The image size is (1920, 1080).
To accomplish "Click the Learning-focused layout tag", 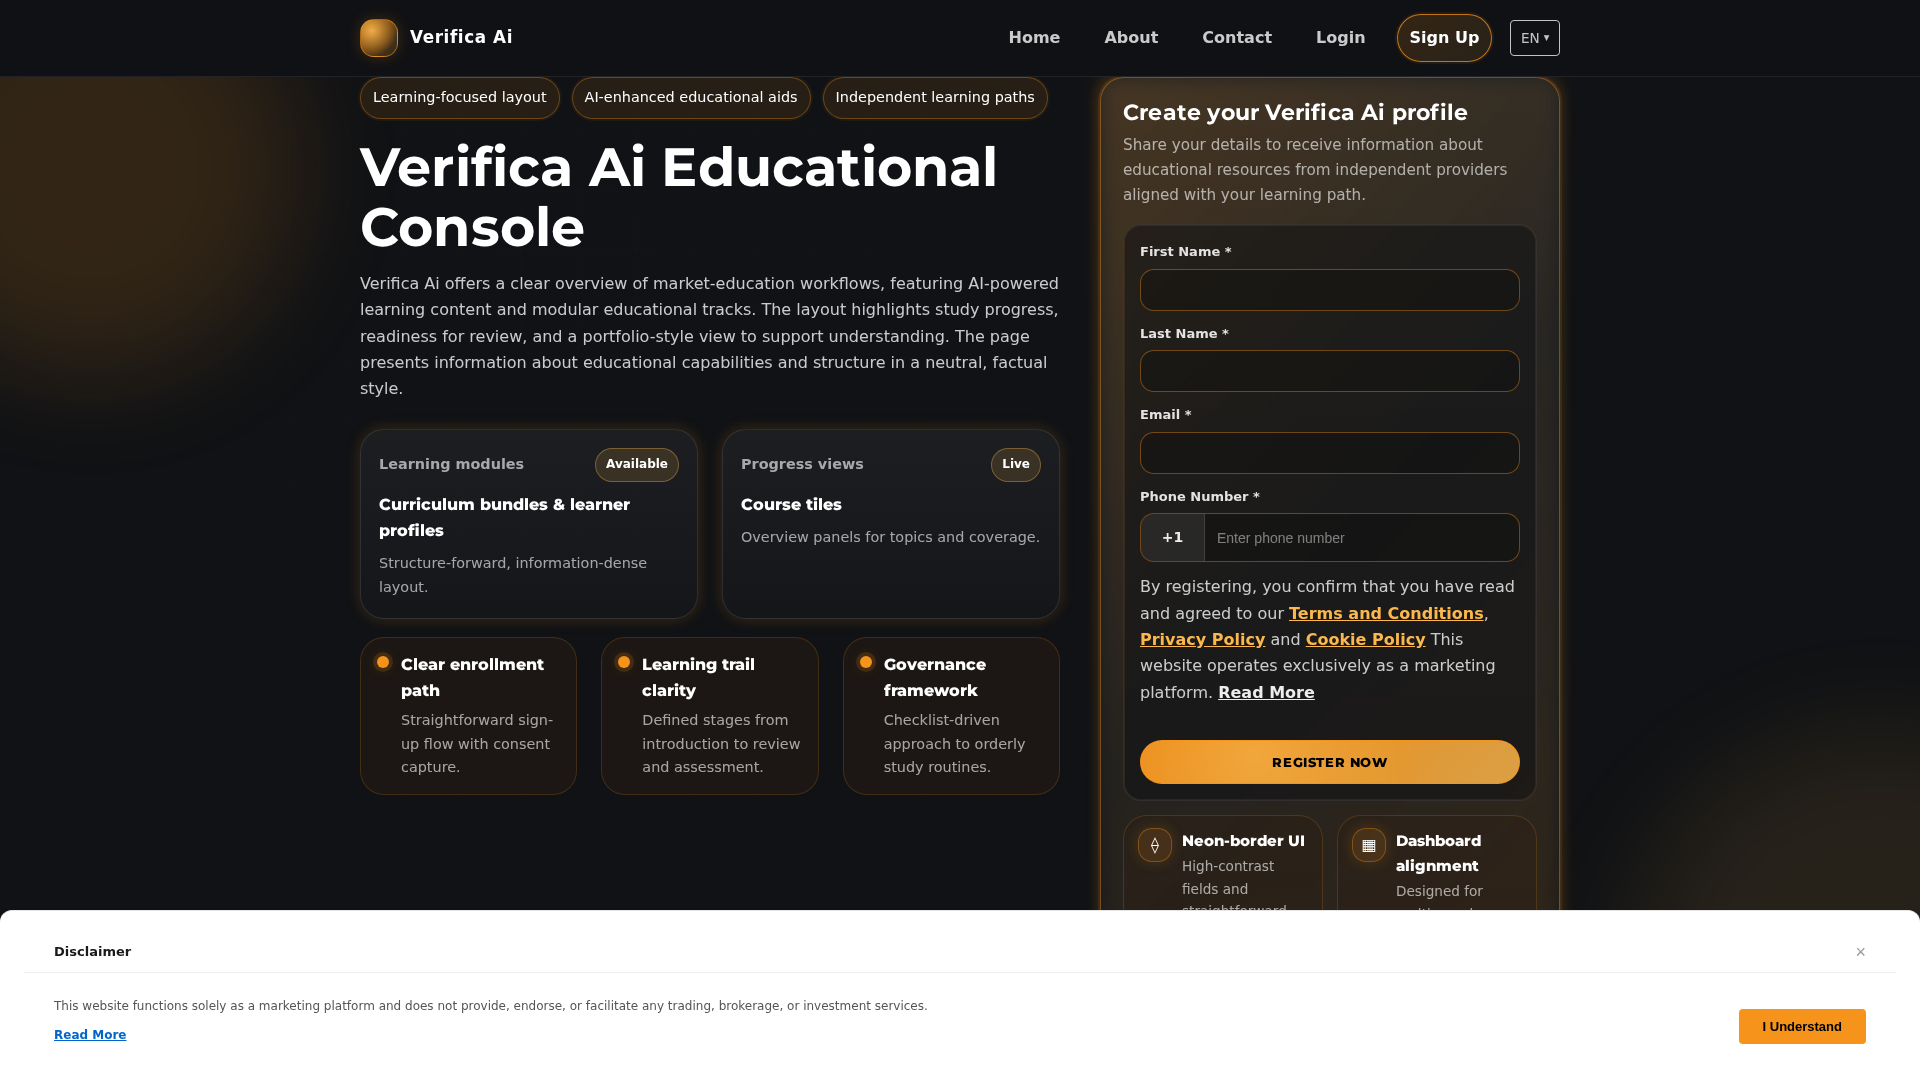I will point(460,98).
